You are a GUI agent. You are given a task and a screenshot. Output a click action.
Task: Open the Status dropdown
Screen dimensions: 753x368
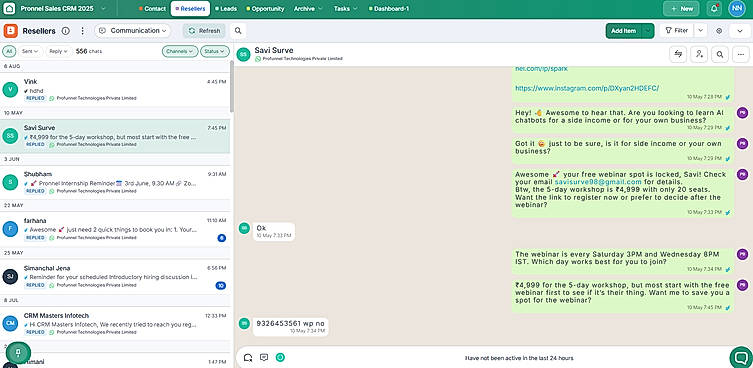tap(214, 51)
